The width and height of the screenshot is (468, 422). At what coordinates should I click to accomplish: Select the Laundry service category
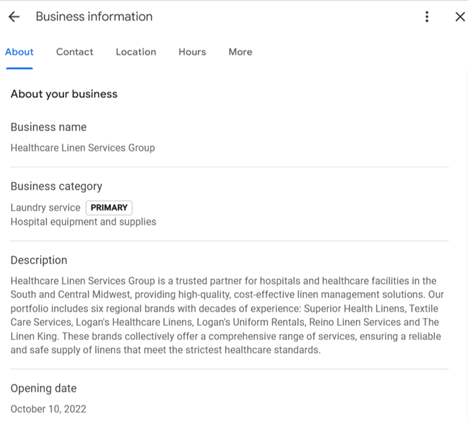tap(45, 208)
